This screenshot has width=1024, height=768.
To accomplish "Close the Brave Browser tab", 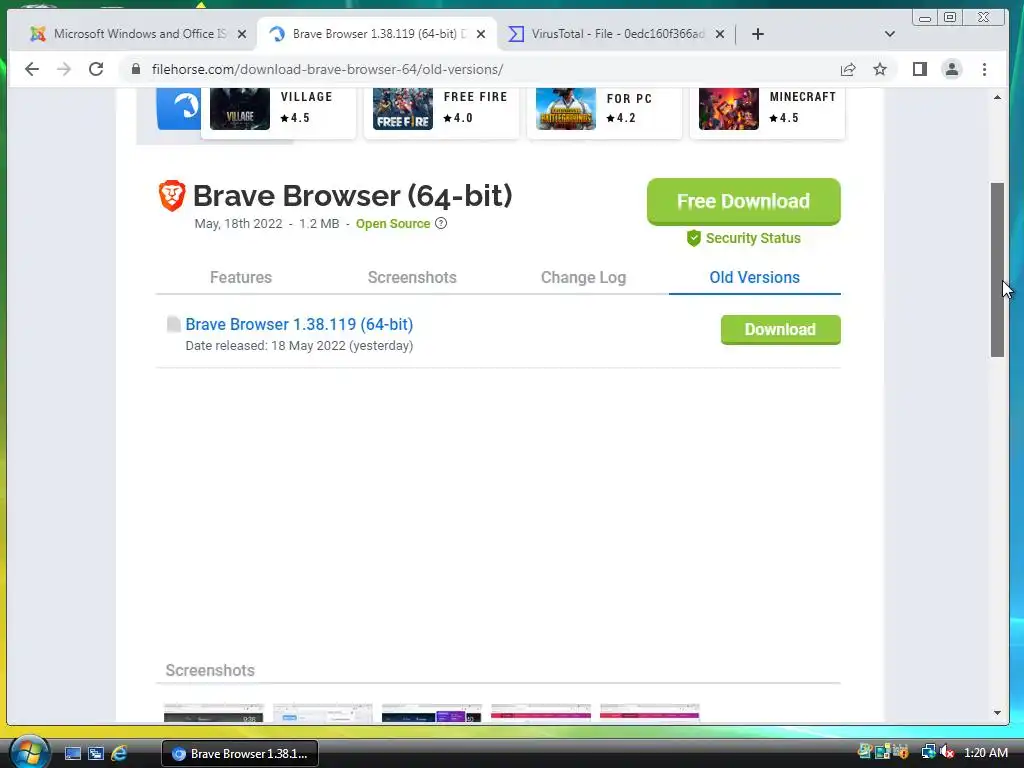I will [x=481, y=34].
